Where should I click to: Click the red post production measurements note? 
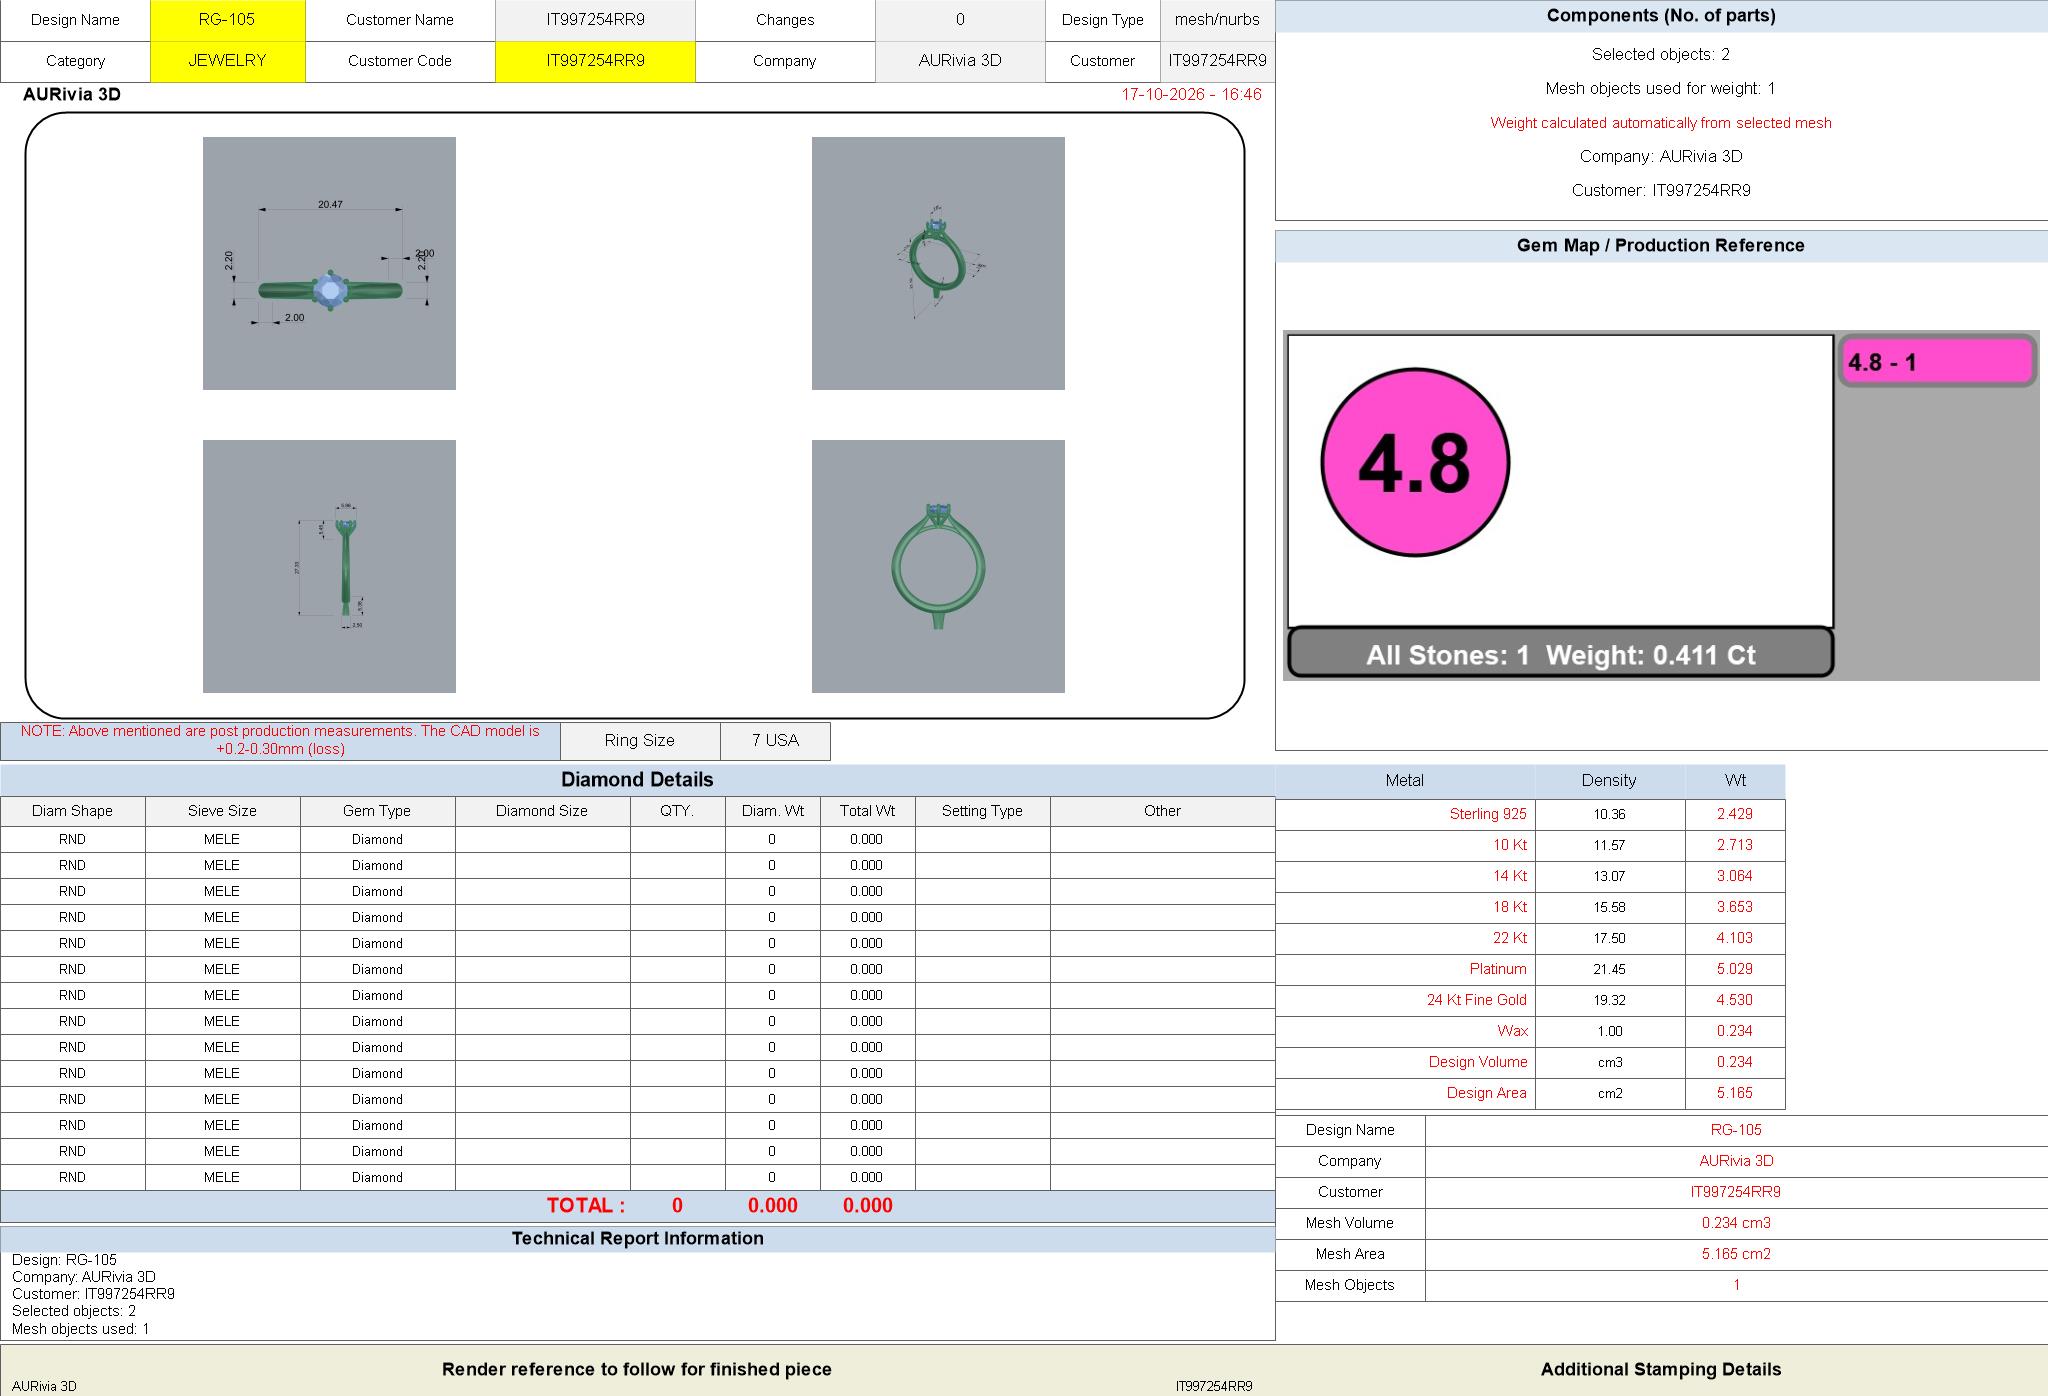tap(280, 740)
